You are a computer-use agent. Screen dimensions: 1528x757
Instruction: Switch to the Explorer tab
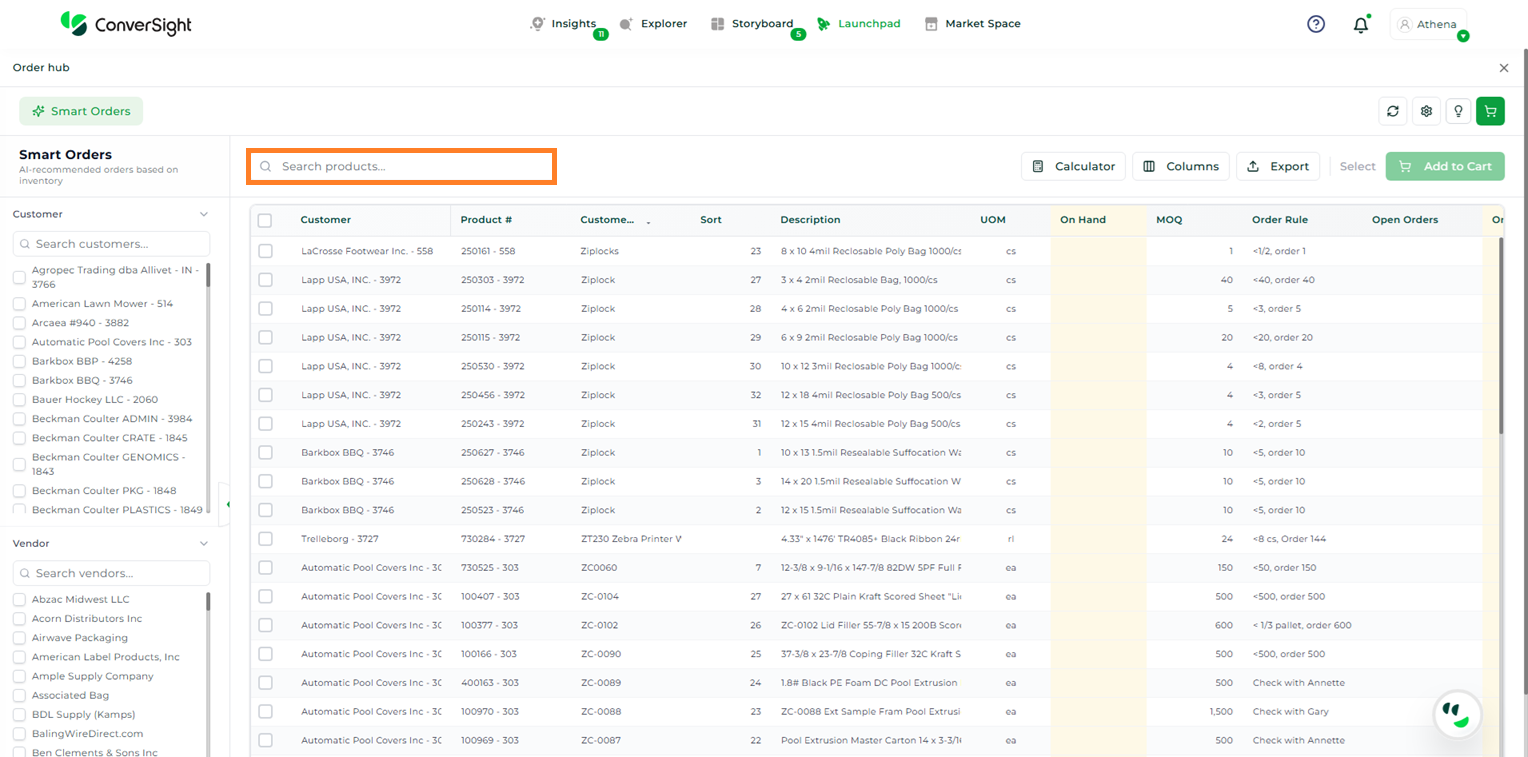(653, 24)
